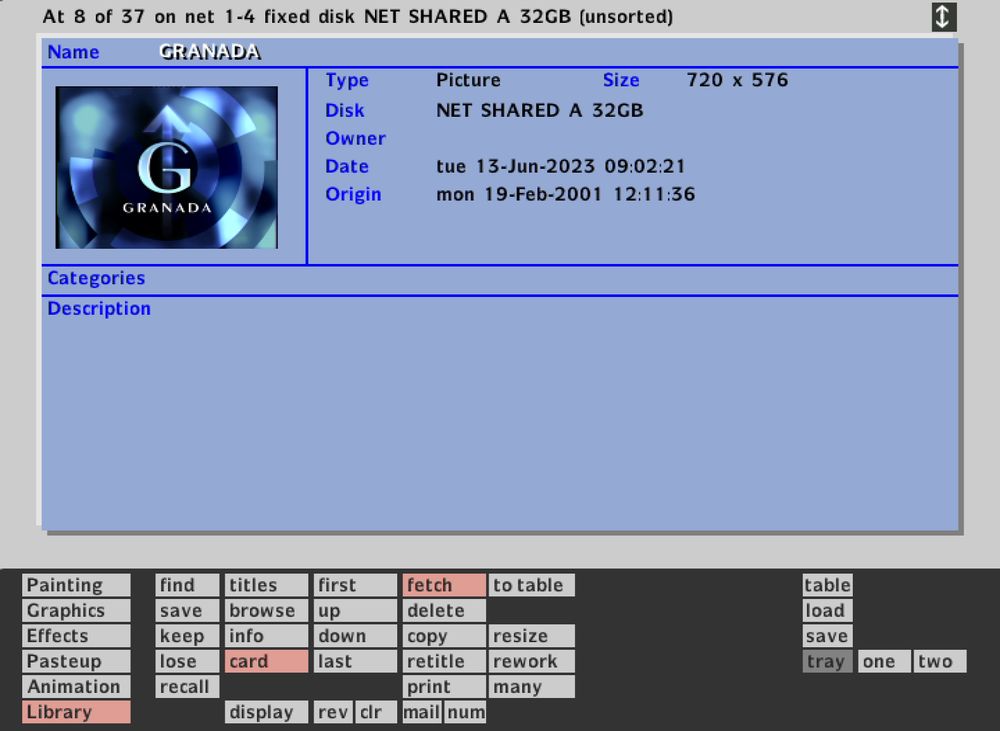Jump to the last library item

click(355, 661)
